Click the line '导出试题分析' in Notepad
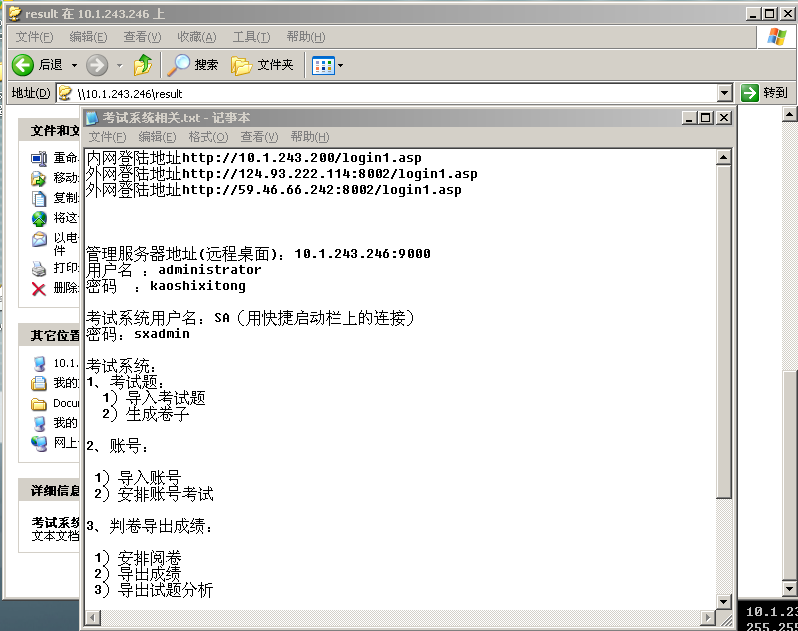This screenshot has height=631, width=798. [x=165, y=590]
